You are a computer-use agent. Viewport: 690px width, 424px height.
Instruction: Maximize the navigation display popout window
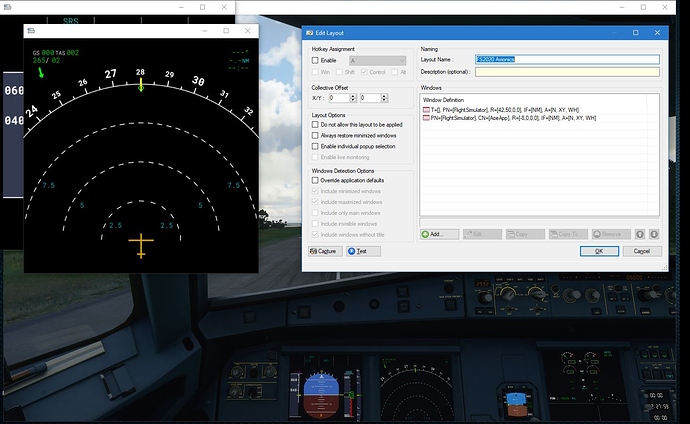[x=226, y=31]
